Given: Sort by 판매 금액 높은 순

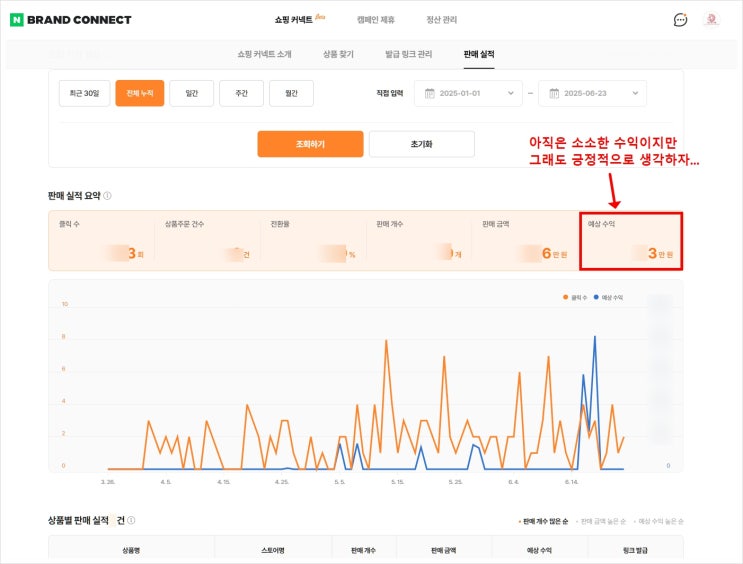Looking at the screenshot, I should coord(603,521).
